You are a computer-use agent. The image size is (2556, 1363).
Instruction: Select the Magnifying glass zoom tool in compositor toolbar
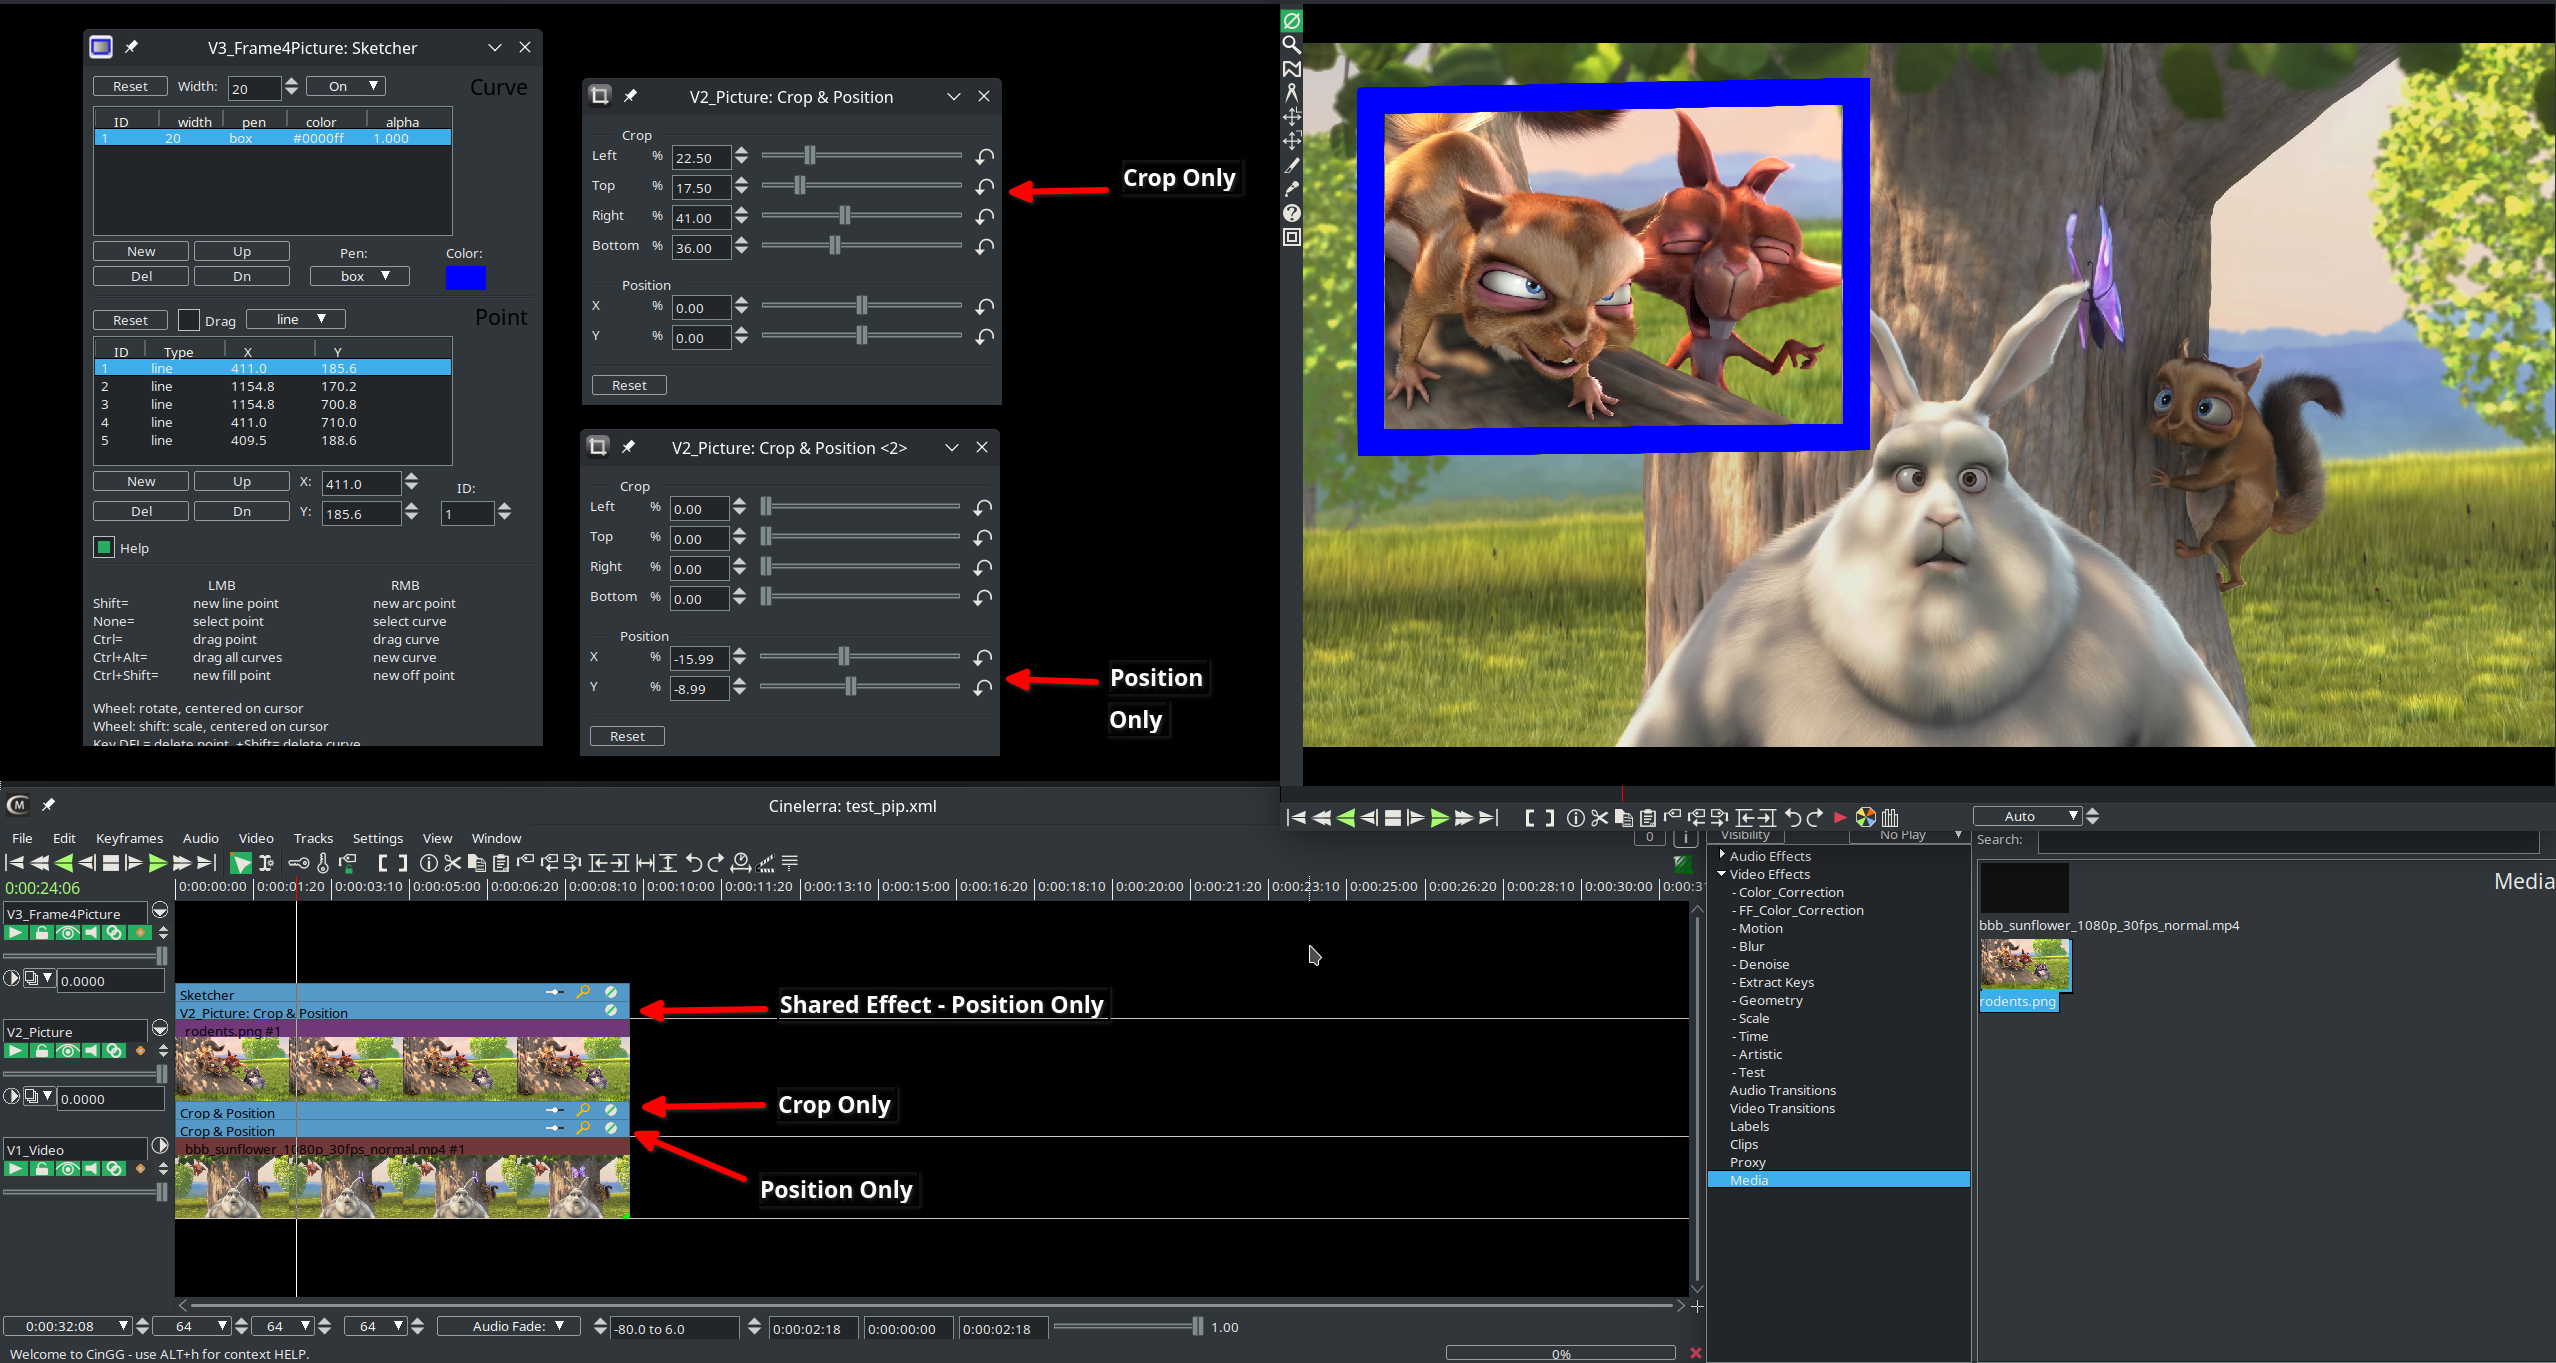coord(1291,45)
